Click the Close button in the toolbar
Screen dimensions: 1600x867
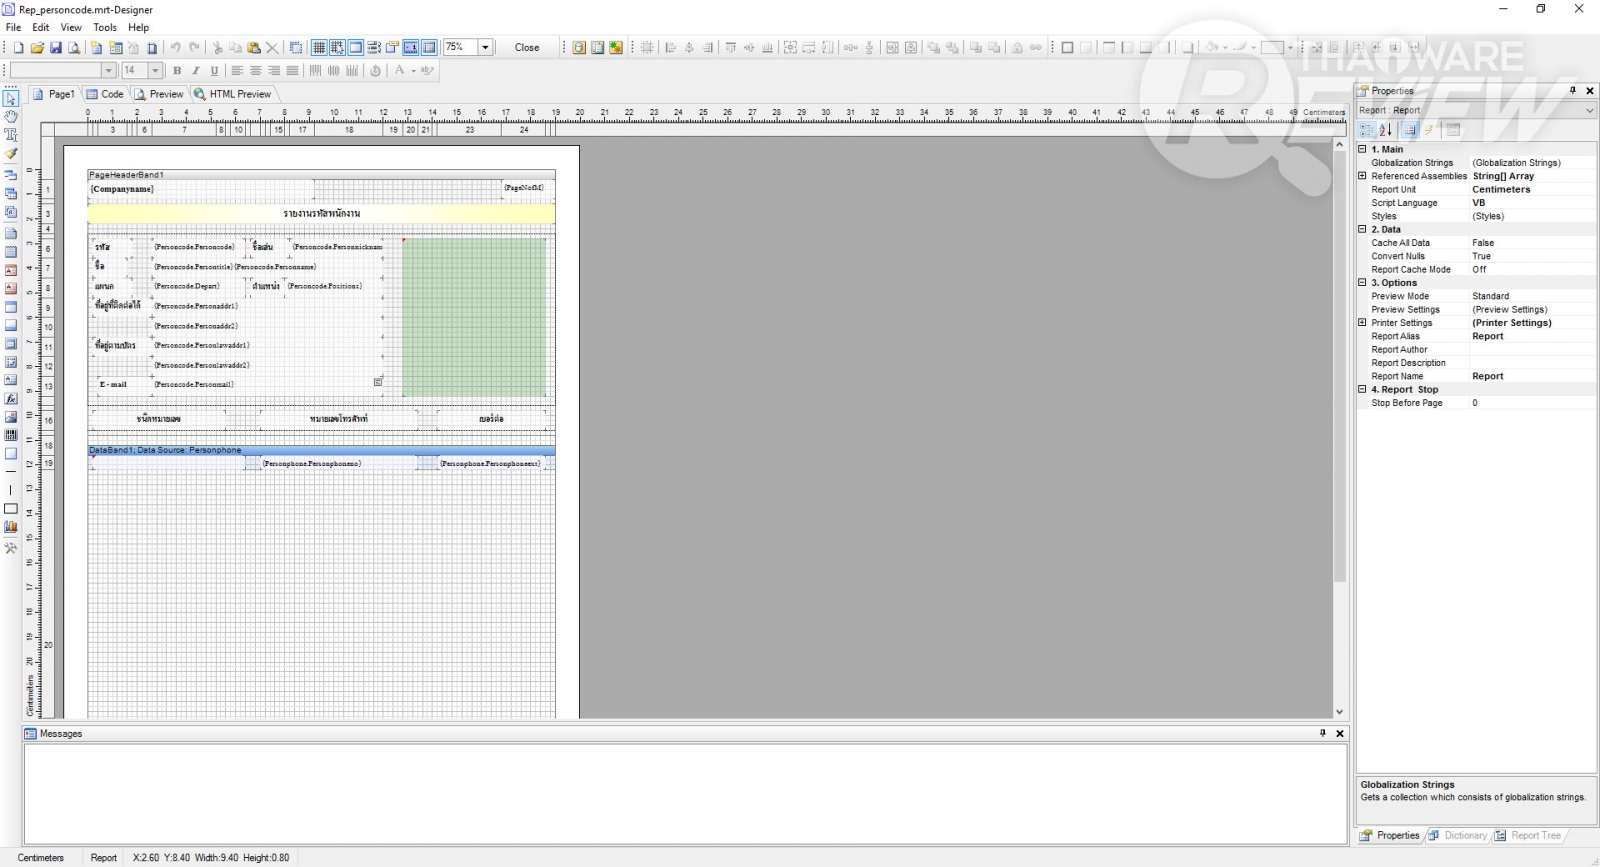527,48
